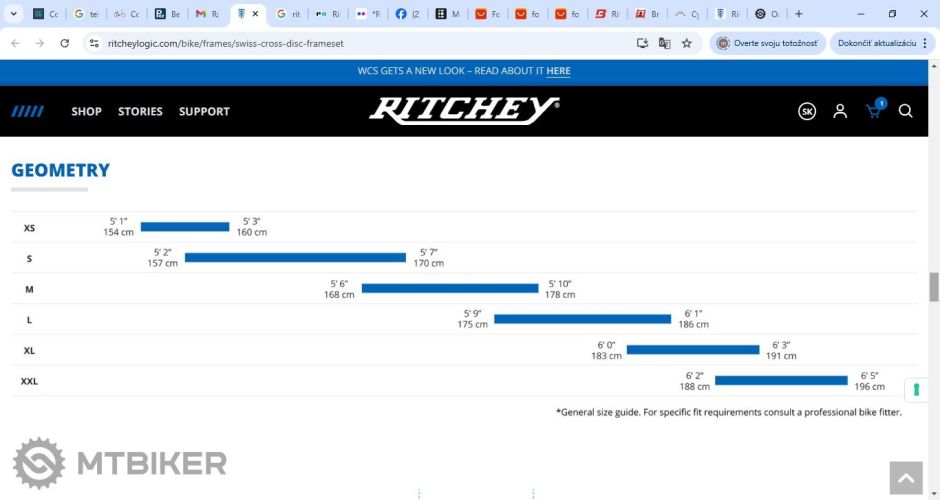Click the translate page icon
The width and height of the screenshot is (940, 500).
664,44
